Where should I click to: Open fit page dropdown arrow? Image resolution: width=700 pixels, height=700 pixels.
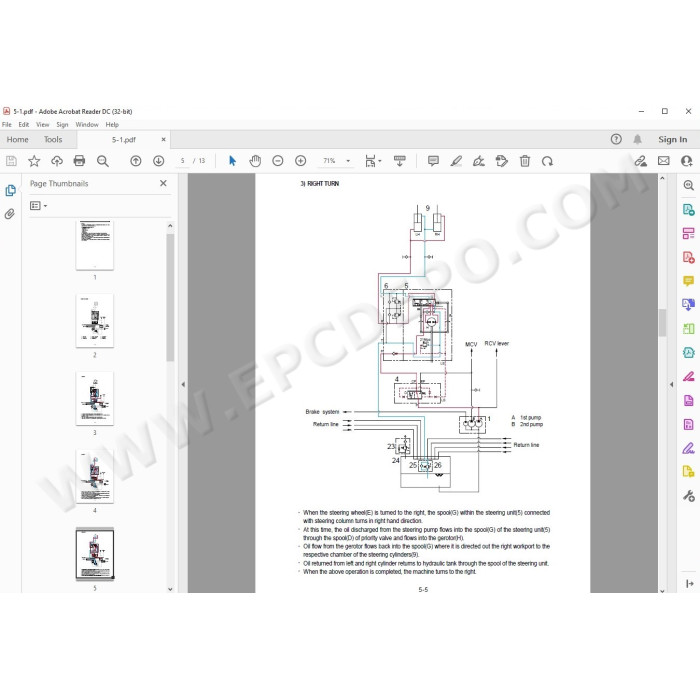coord(380,161)
